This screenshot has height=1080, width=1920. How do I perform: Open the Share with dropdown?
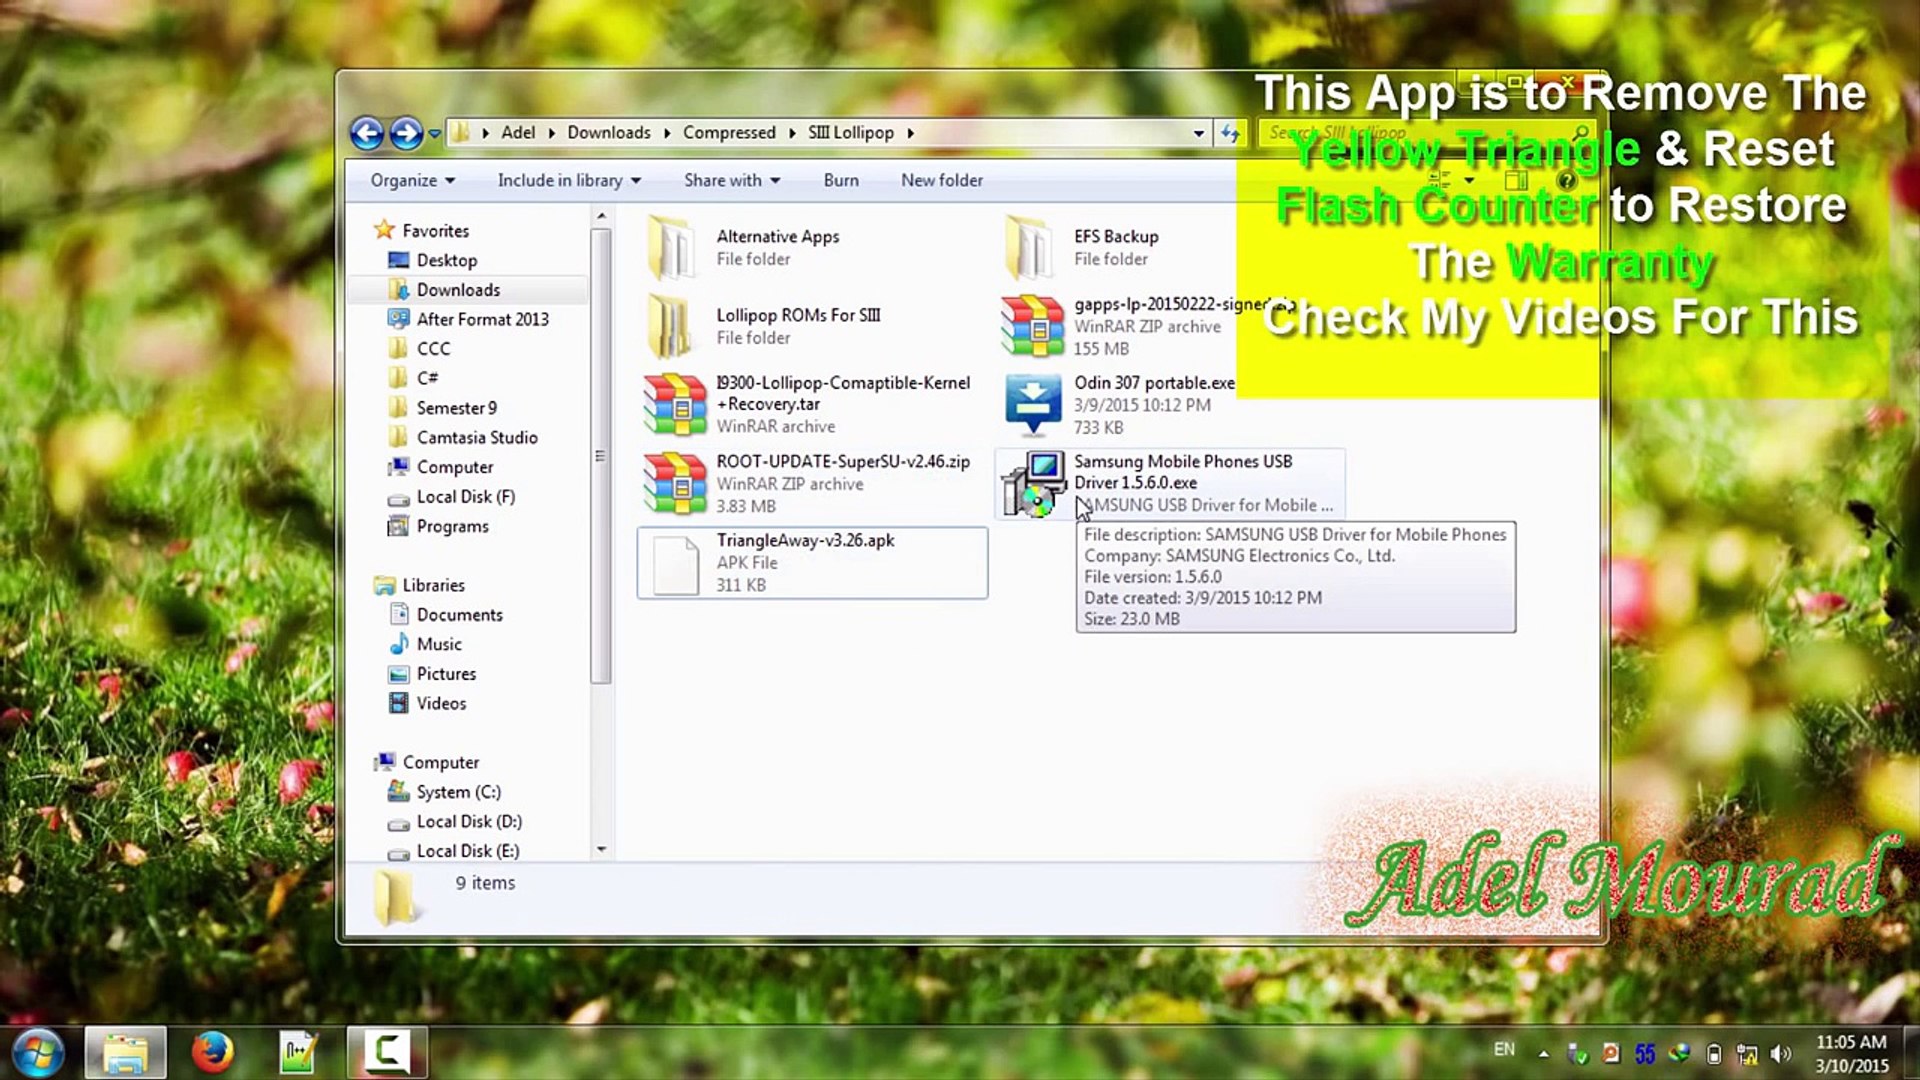pos(731,181)
